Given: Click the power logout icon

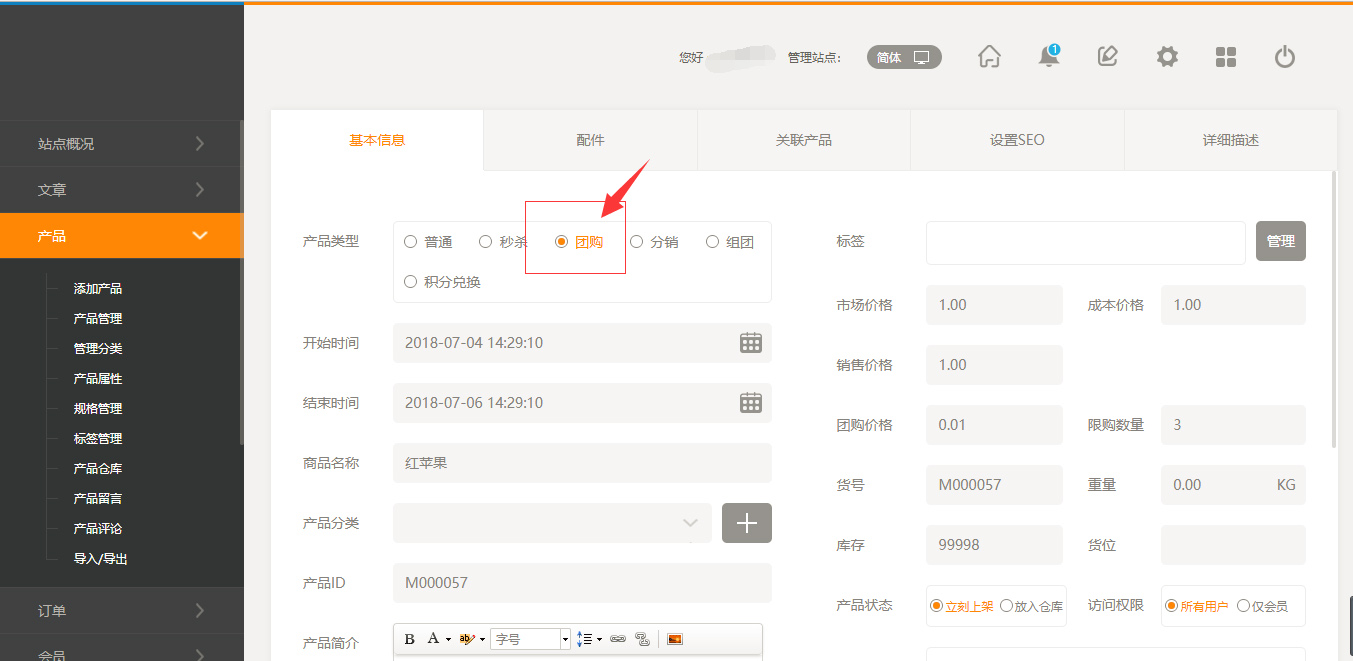Looking at the screenshot, I should (1285, 57).
